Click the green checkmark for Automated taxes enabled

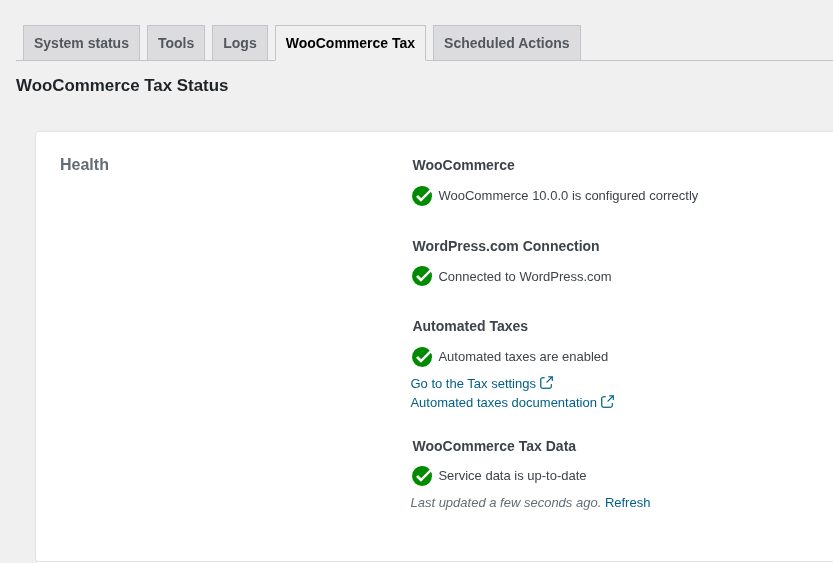(422, 357)
